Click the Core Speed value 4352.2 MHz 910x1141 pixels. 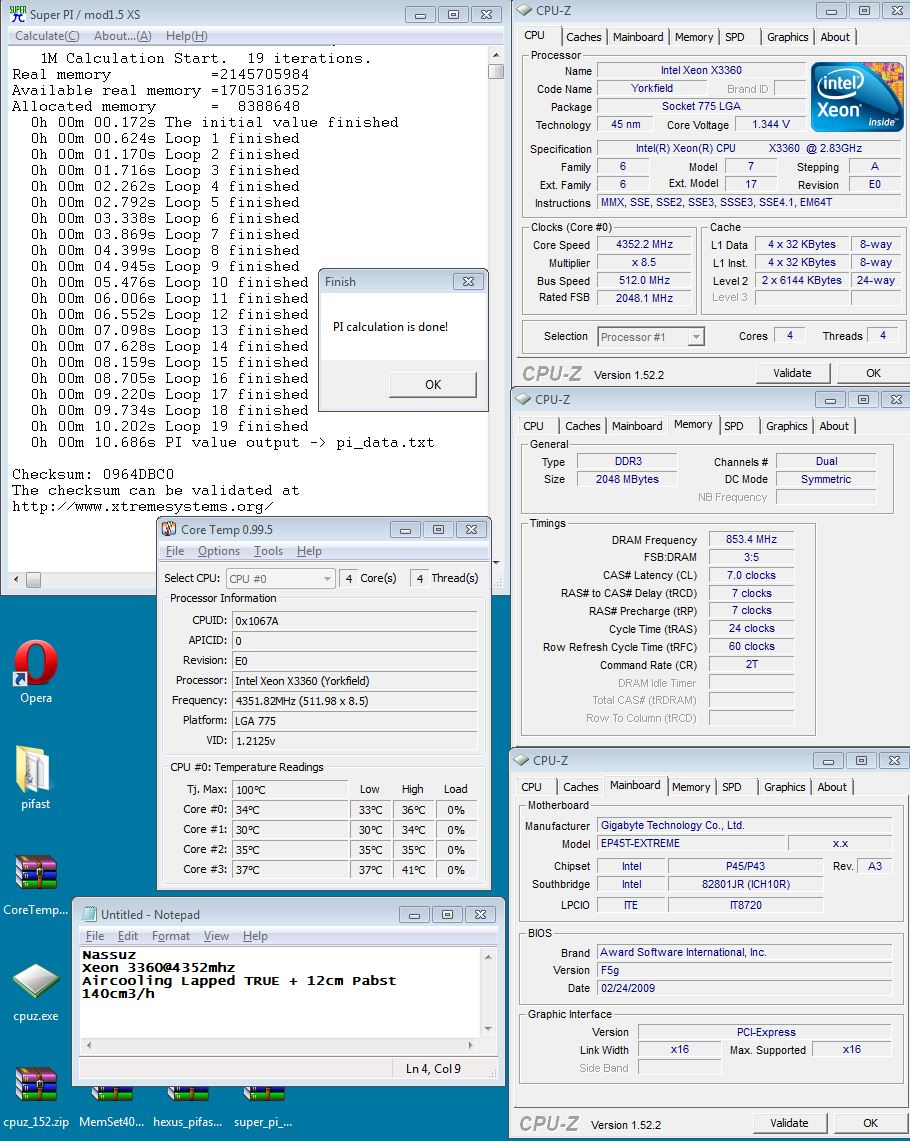(x=644, y=244)
